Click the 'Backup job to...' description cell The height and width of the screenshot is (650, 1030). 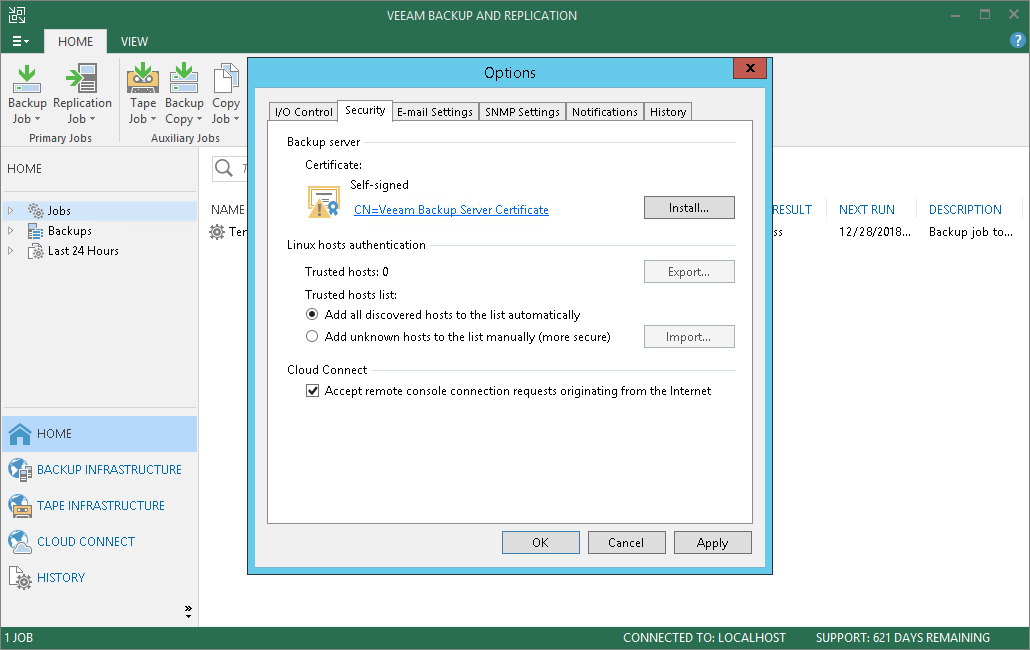click(970, 232)
